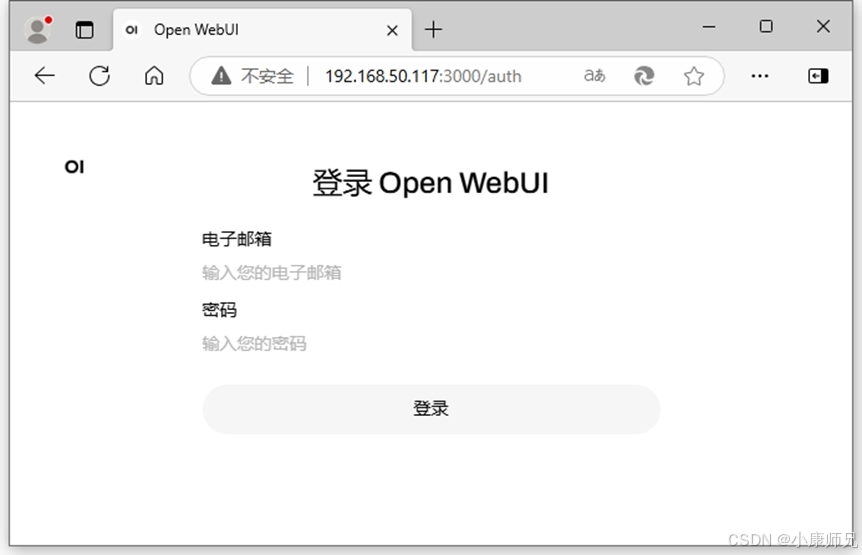862x555 pixels.
Task: Click the 登录 sign-in button
Action: tap(431, 409)
